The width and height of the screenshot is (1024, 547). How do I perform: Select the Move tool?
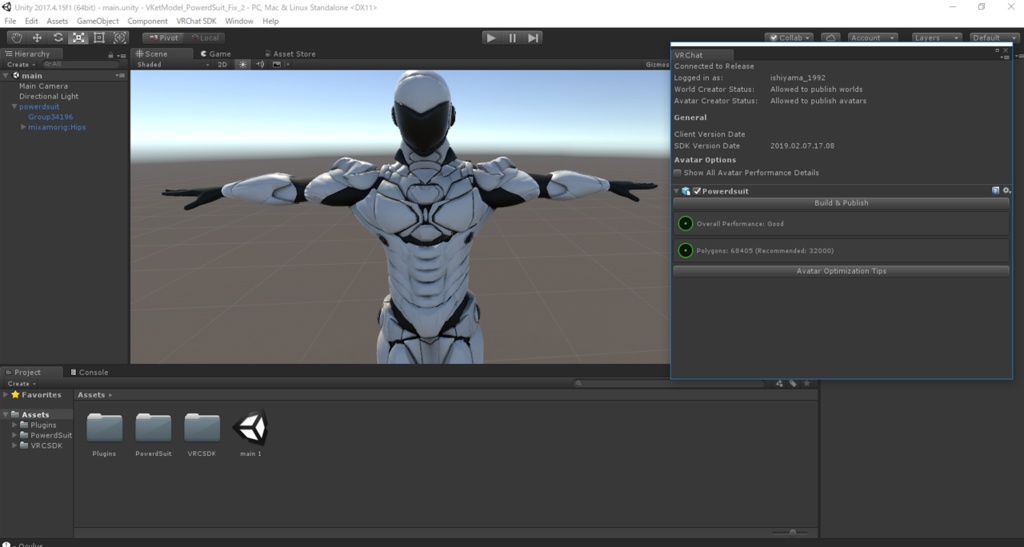click(x=37, y=38)
